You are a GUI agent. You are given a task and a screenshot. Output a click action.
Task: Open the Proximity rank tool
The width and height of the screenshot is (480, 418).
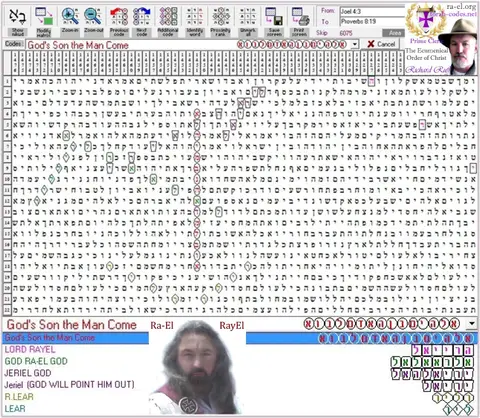pyautogui.click(x=221, y=16)
